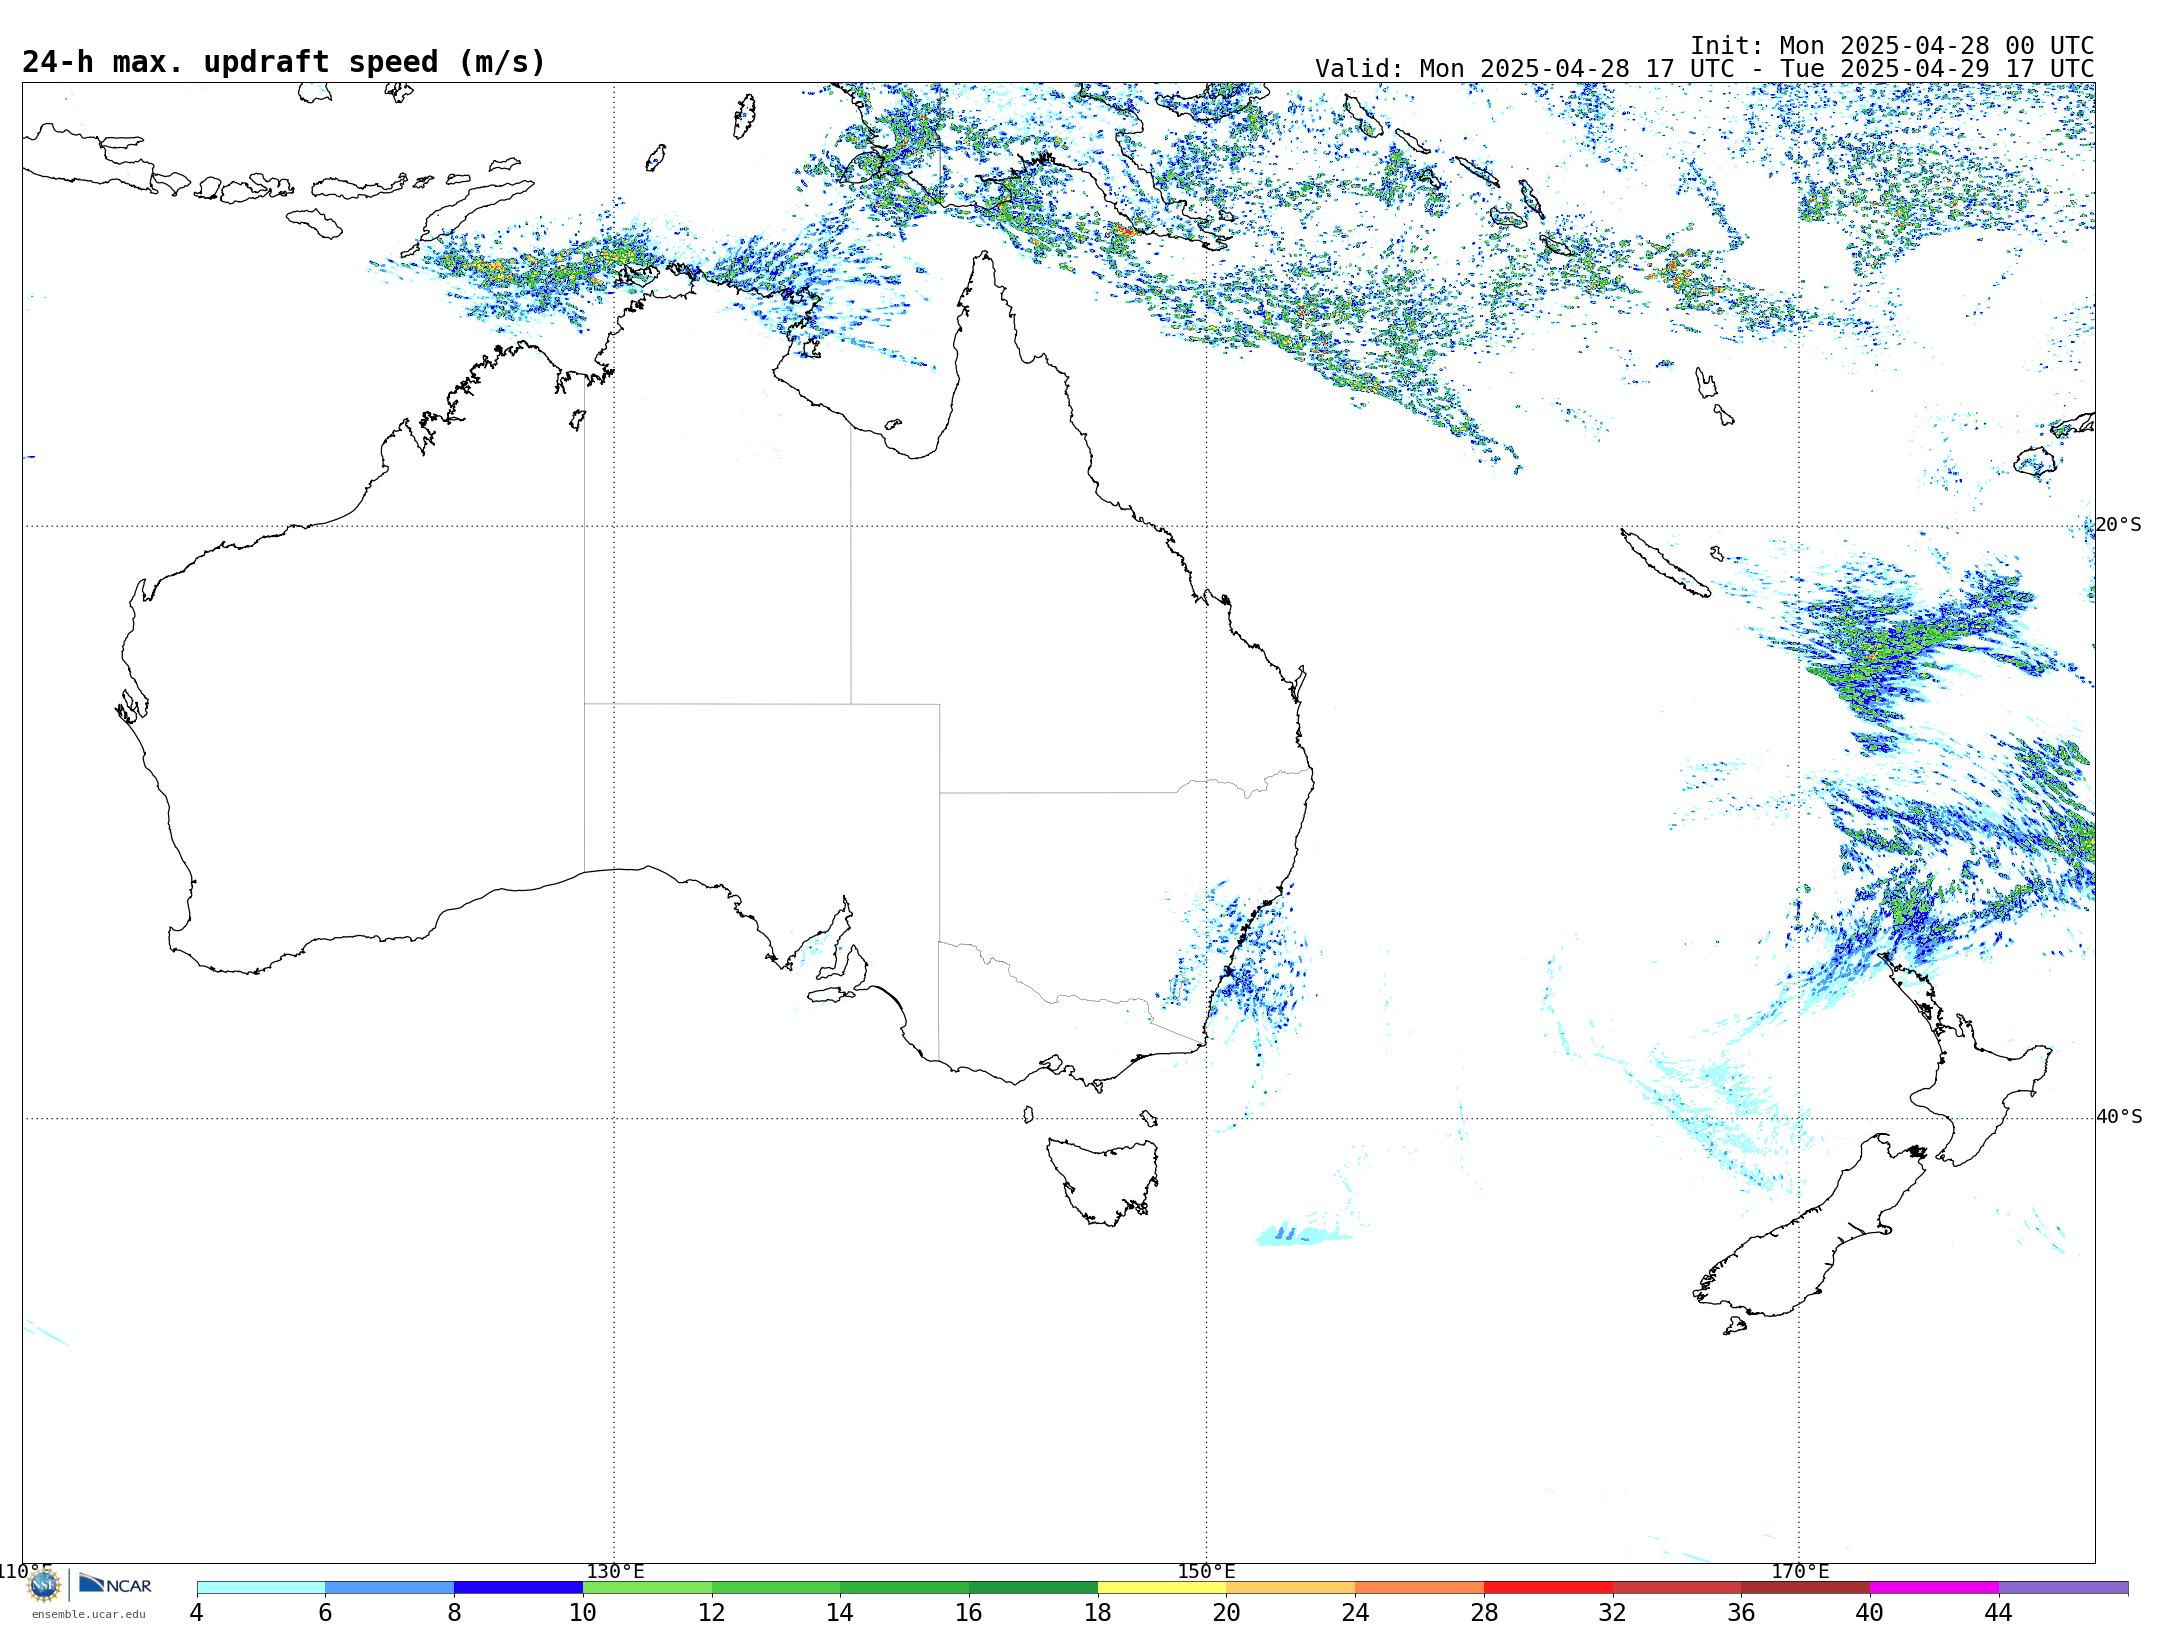Click the '150°E' longitude label
The image size is (2160, 1626).
click(1207, 1572)
